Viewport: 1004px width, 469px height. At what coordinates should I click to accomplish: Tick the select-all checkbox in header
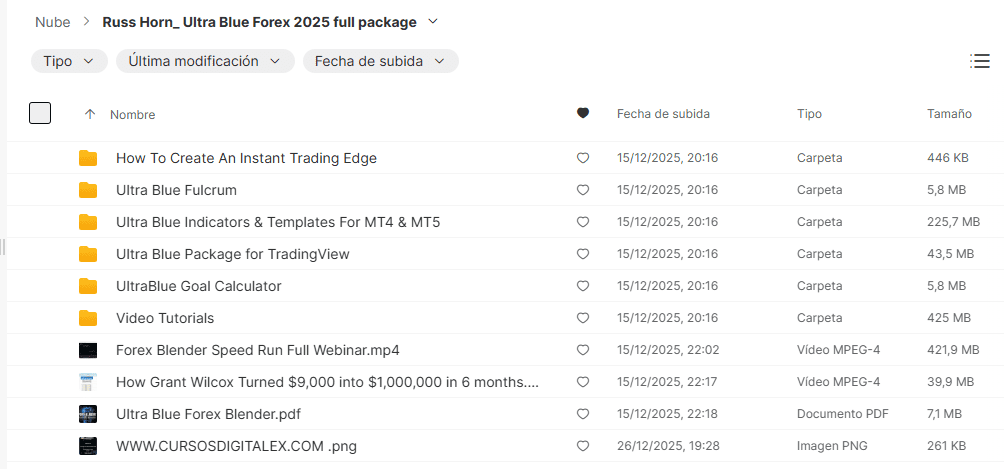tap(40, 113)
